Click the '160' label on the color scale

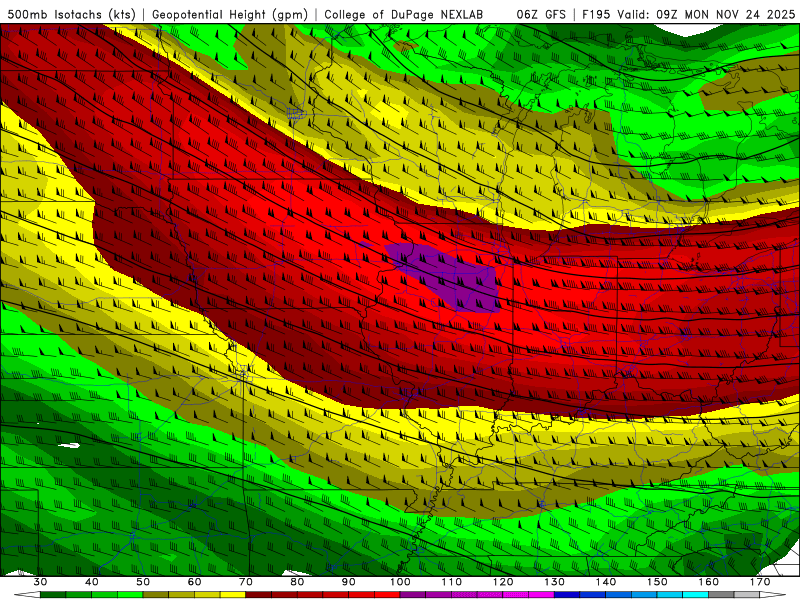(709, 582)
